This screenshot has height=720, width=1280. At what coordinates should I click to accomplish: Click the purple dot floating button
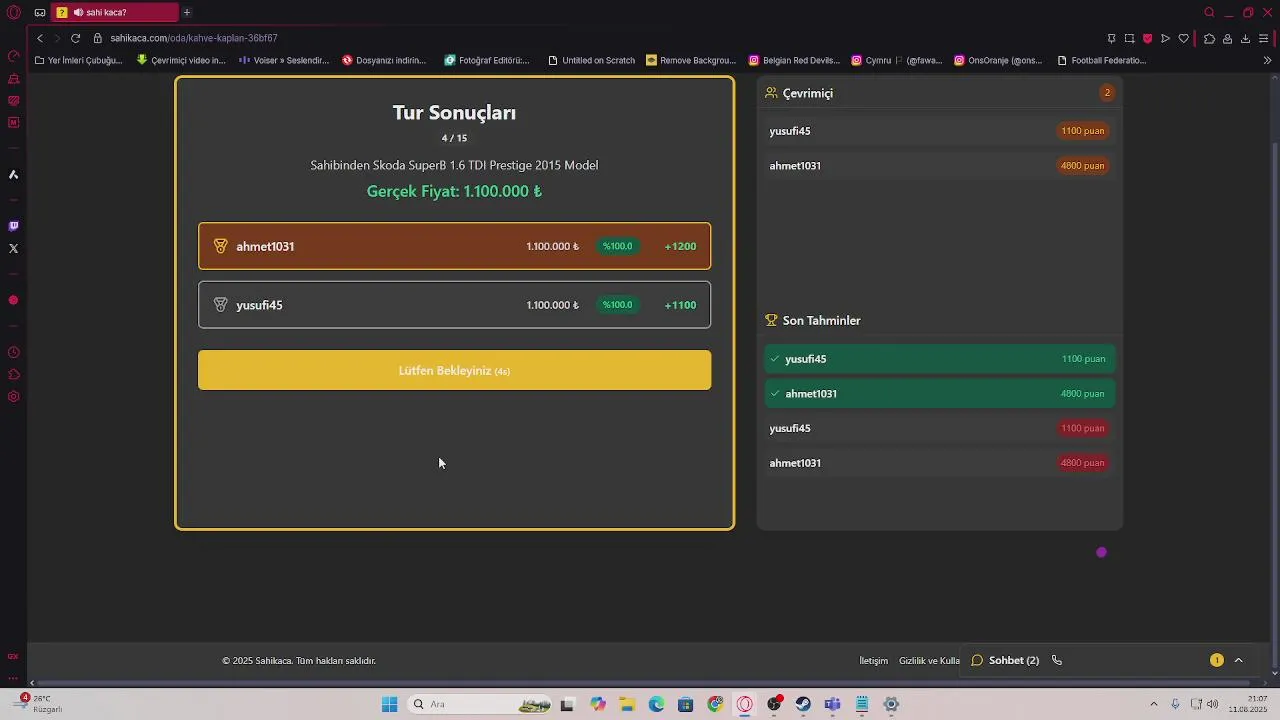tap(1101, 552)
